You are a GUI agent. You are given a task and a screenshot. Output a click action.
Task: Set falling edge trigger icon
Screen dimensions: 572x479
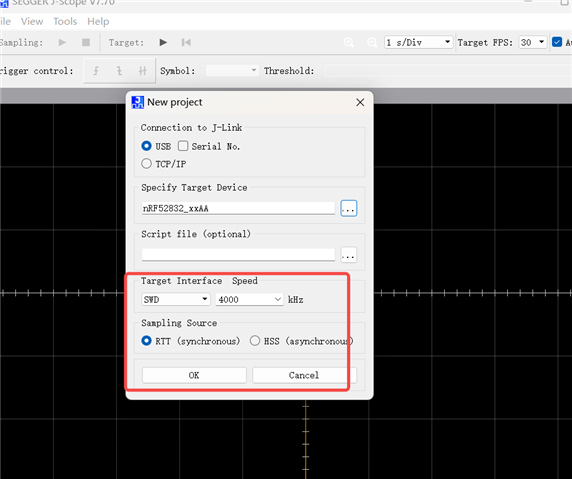tap(119, 71)
